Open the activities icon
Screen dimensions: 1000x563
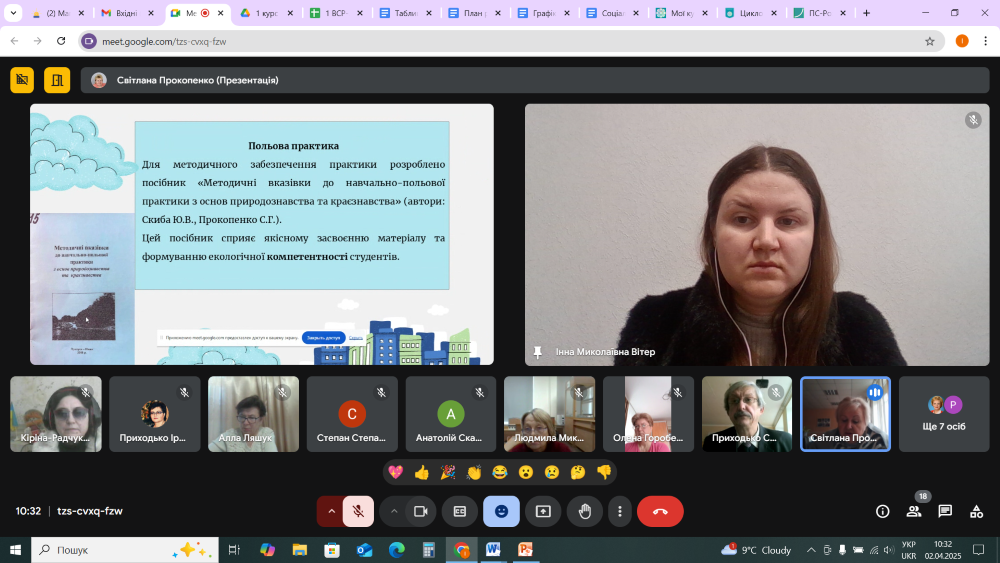coord(976,511)
